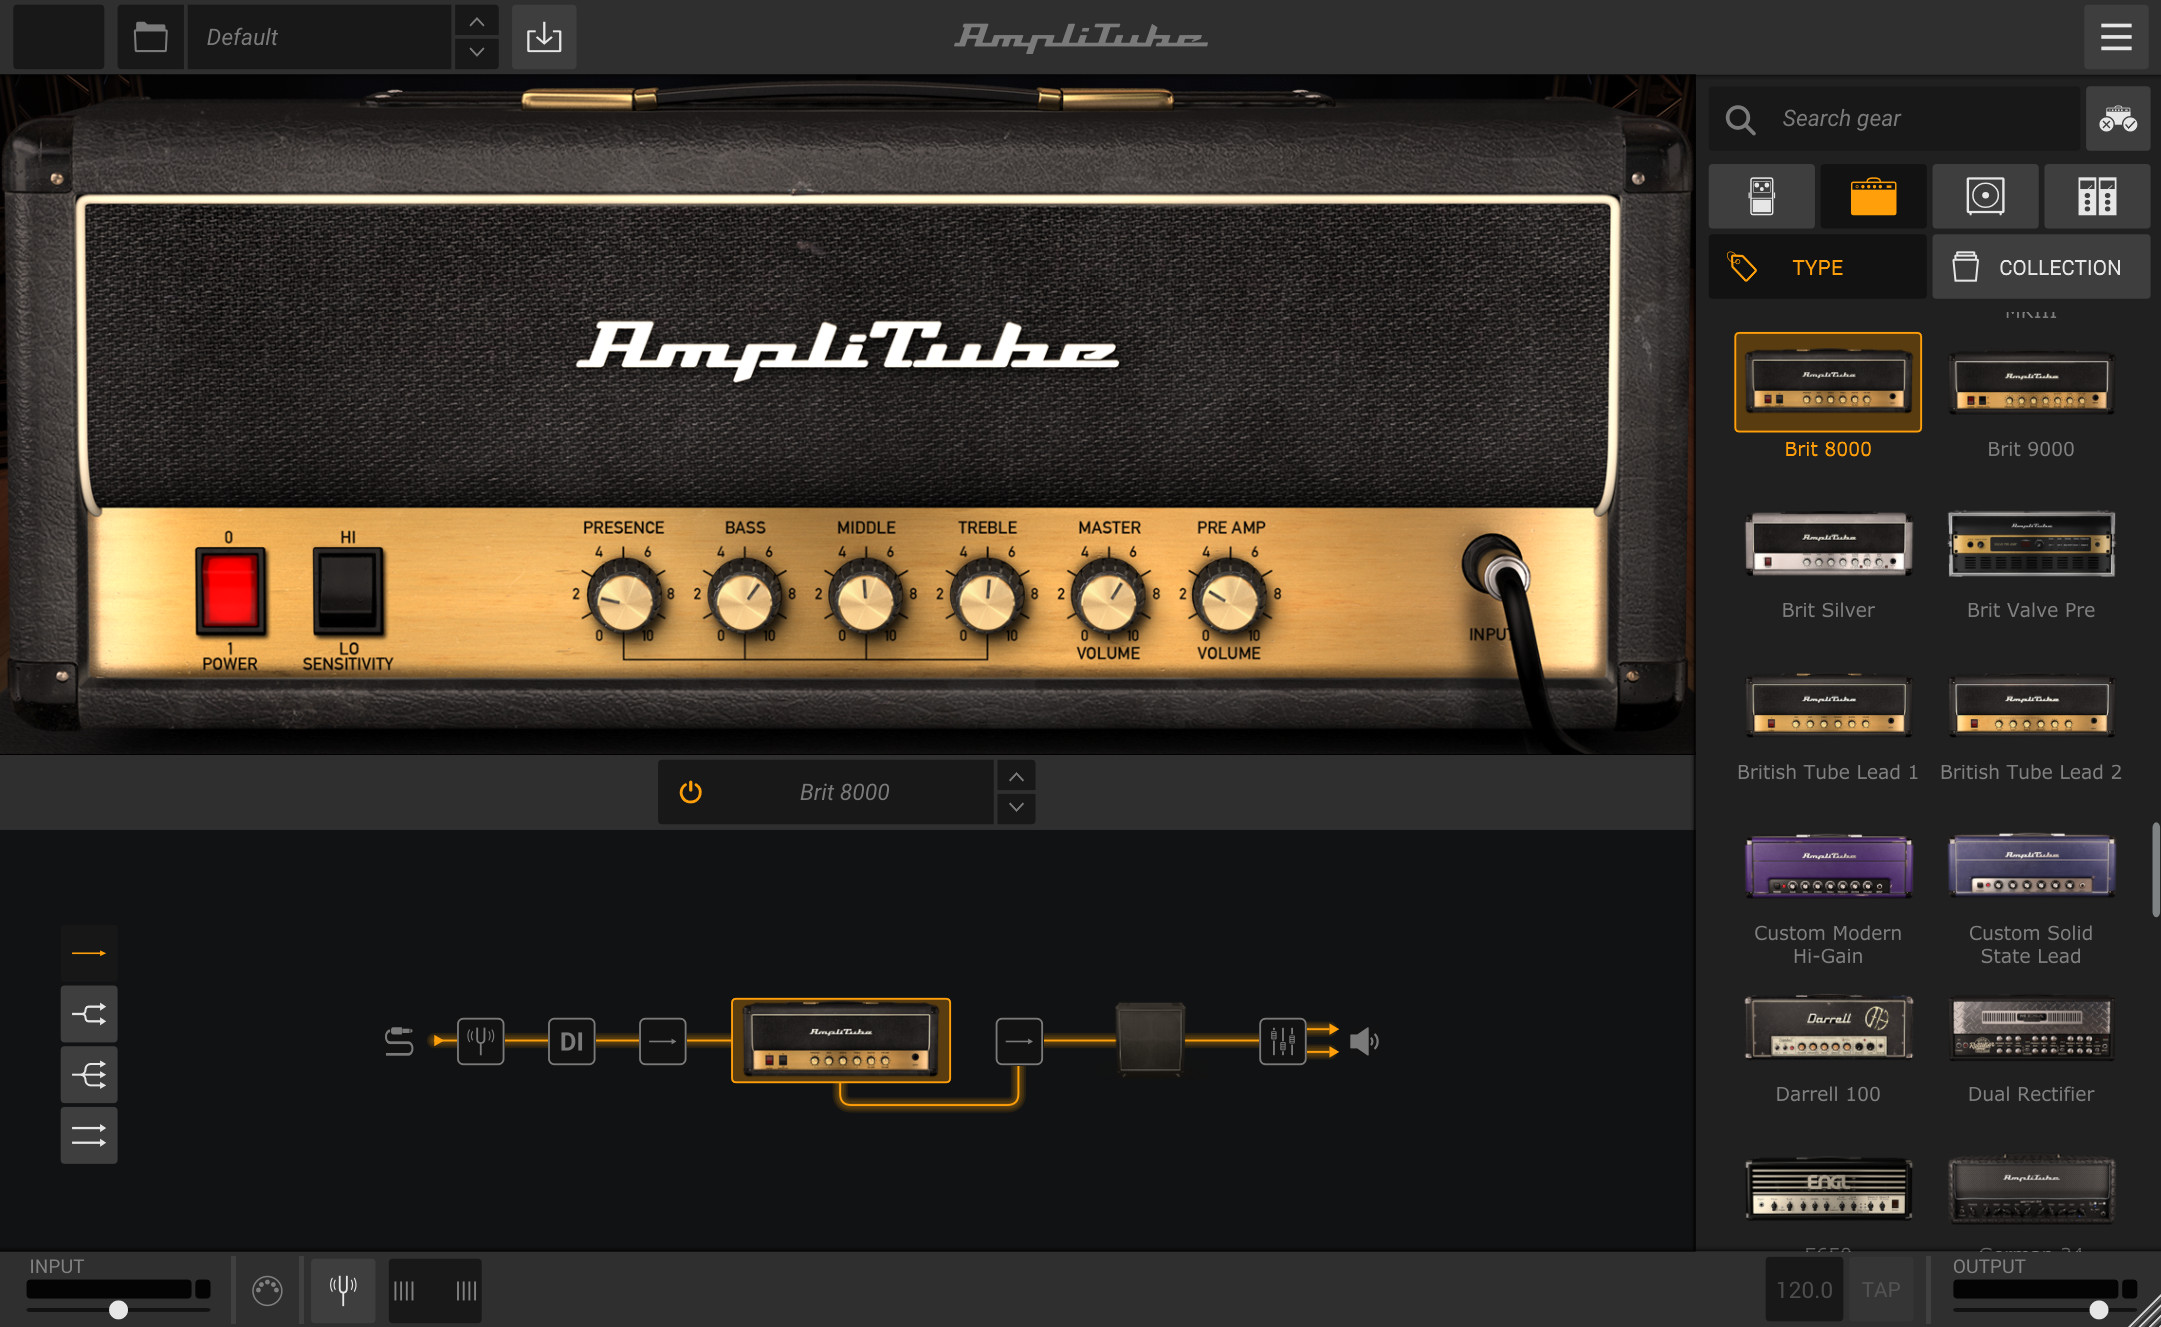
Task: Choose Custom Solid State Lead amp
Action: [2031, 866]
